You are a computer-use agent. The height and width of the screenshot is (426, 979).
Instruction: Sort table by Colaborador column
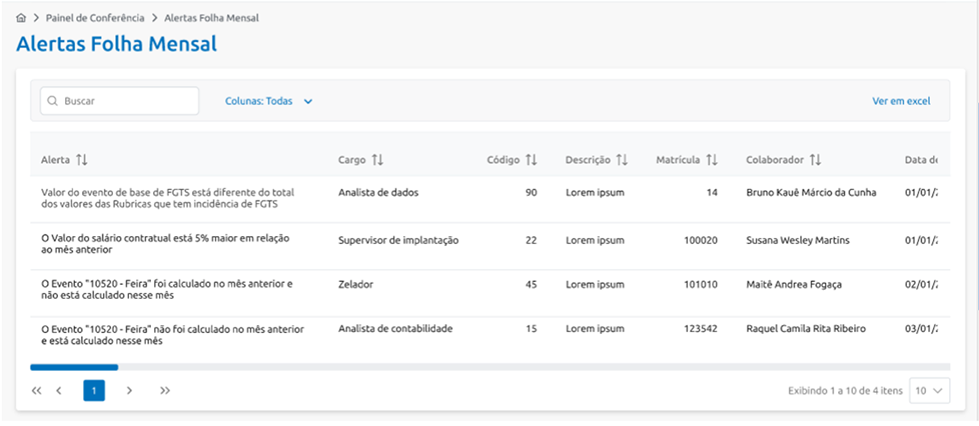point(816,160)
